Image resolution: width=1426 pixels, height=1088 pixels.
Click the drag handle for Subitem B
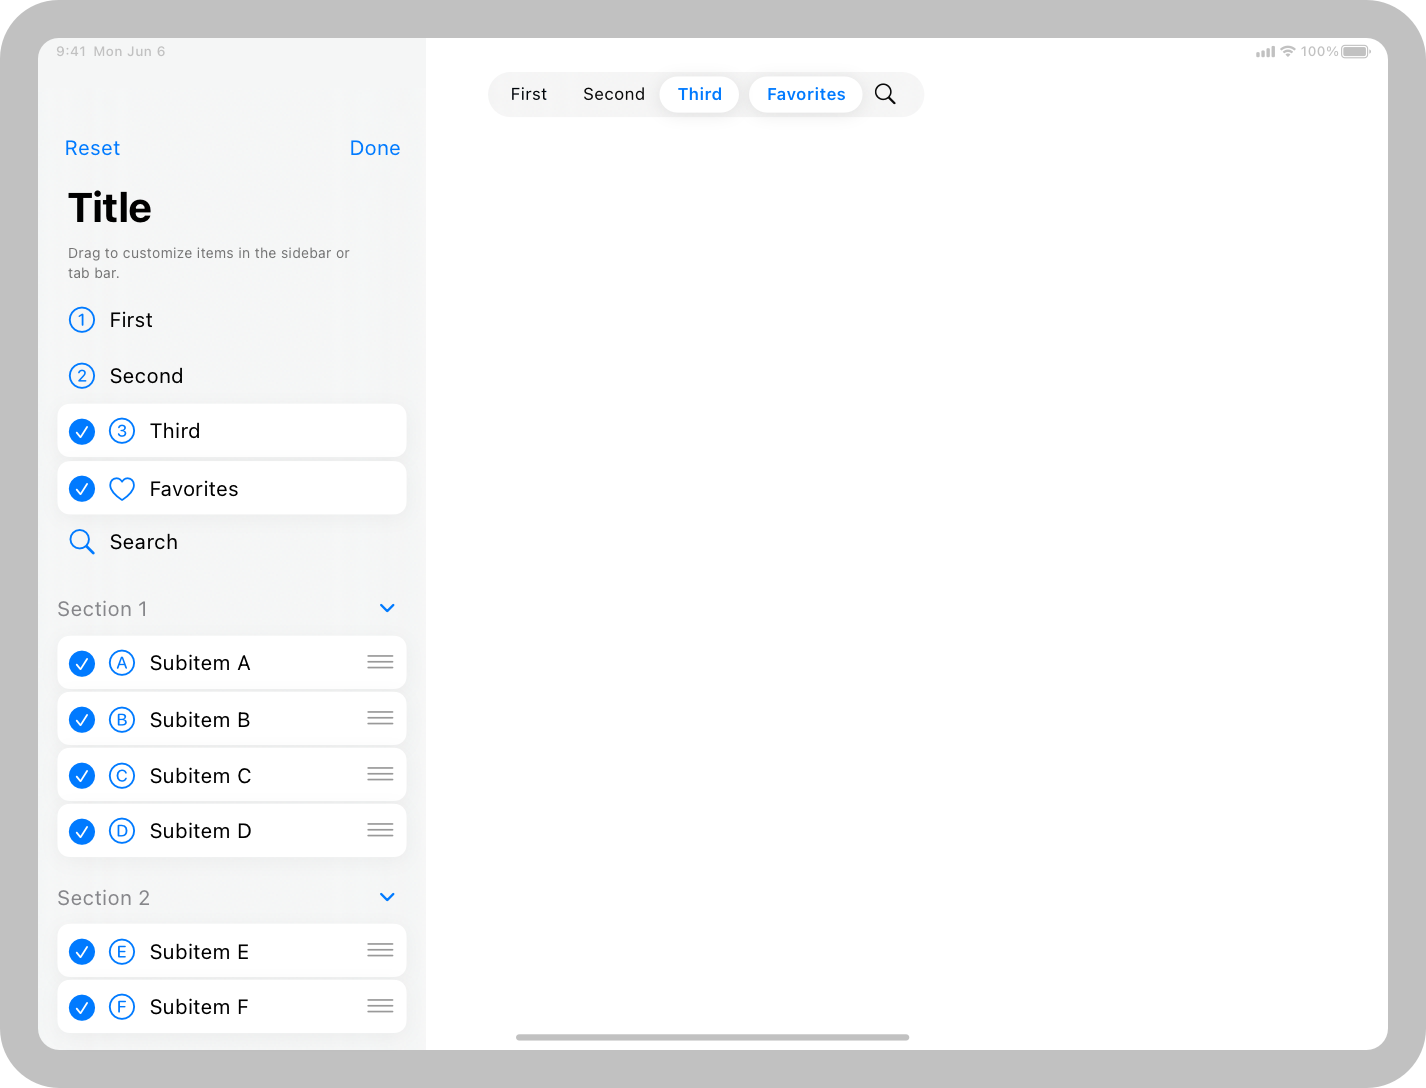coord(380,718)
